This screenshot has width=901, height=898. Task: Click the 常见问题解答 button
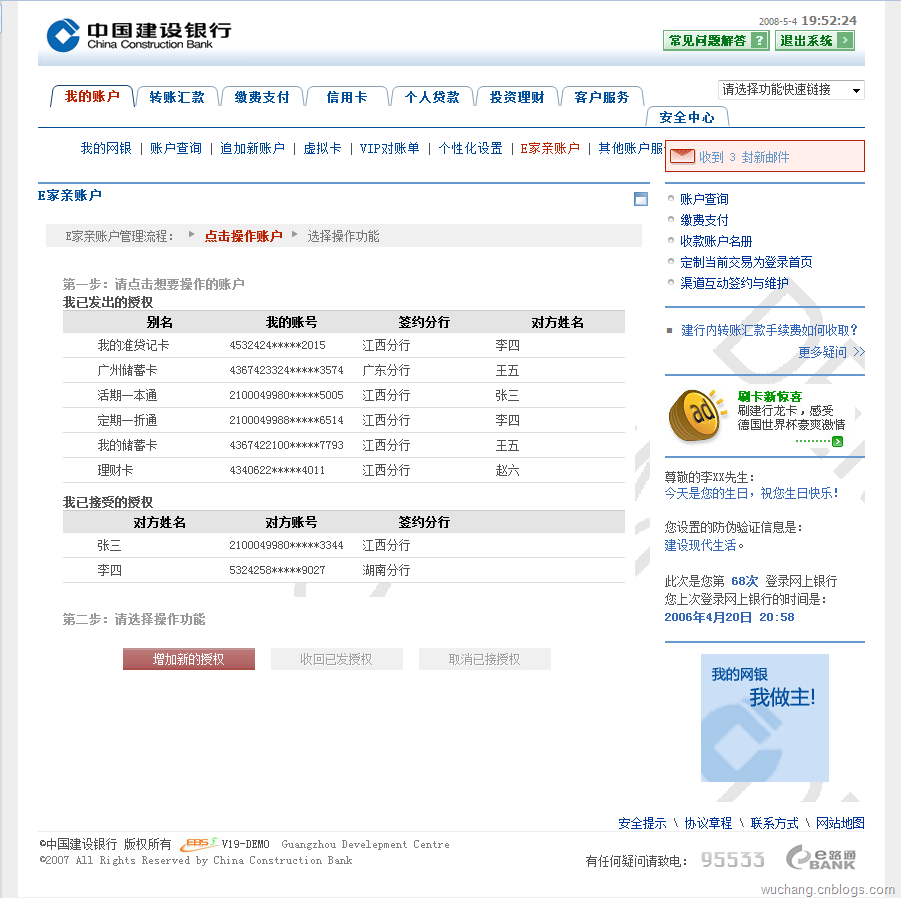tap(716, 41)
